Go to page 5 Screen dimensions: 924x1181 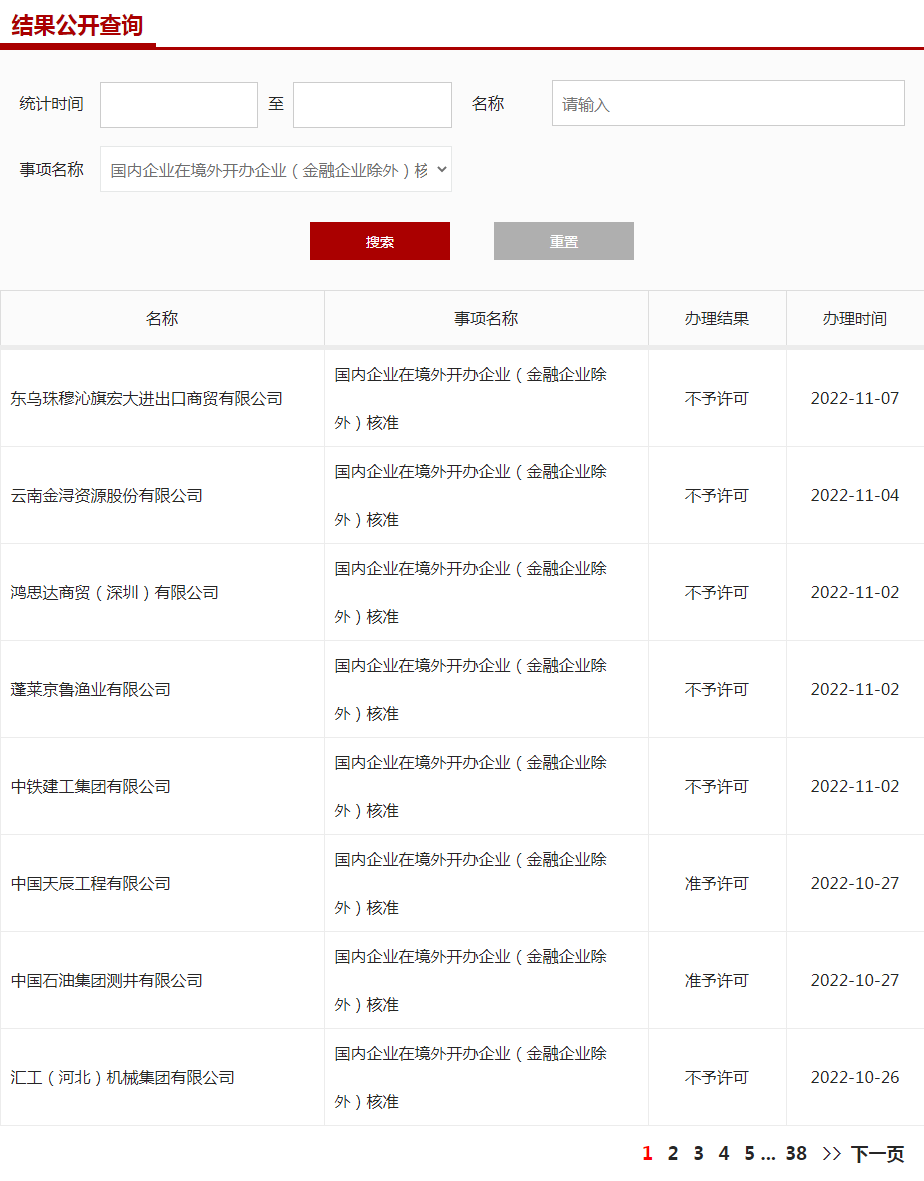[749, 1153]
